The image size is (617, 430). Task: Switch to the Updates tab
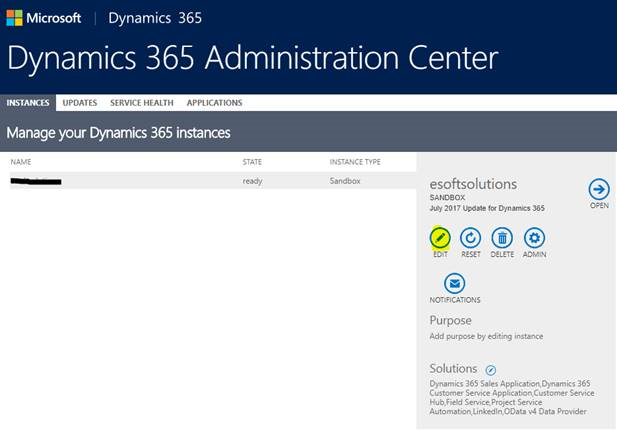[x=80, y=103]
